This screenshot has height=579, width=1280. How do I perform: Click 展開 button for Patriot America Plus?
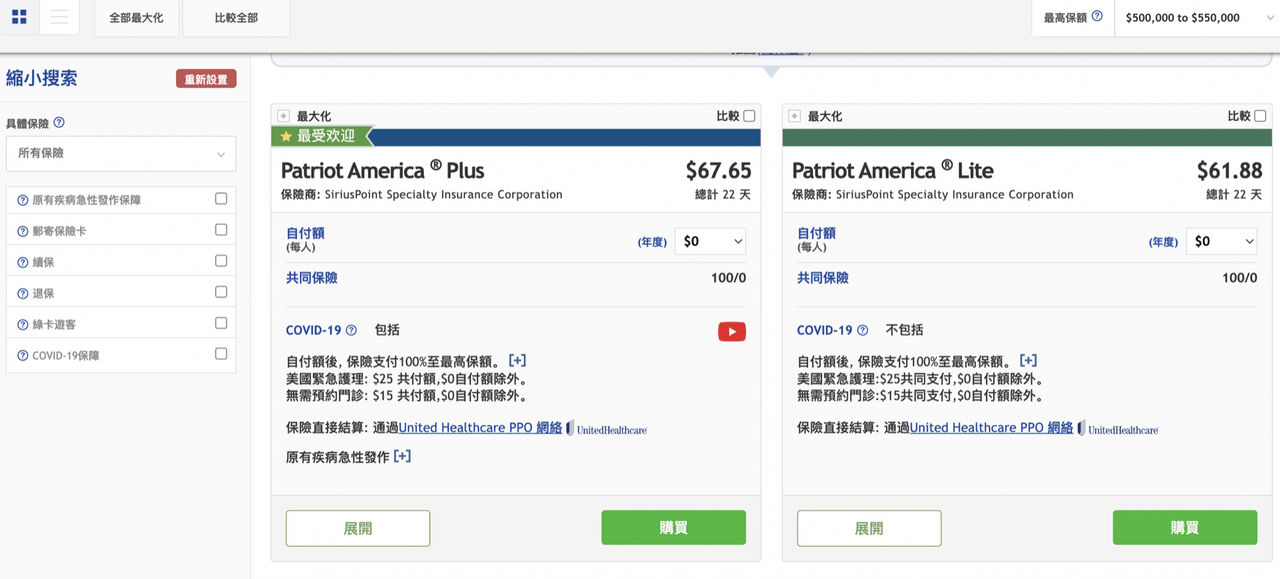(x=358, y=528)
